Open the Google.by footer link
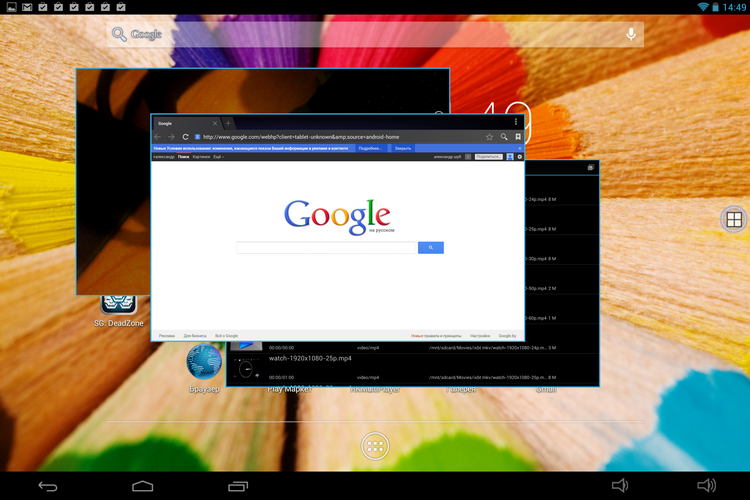Screen dimensions: 750x500 (507, 336)
